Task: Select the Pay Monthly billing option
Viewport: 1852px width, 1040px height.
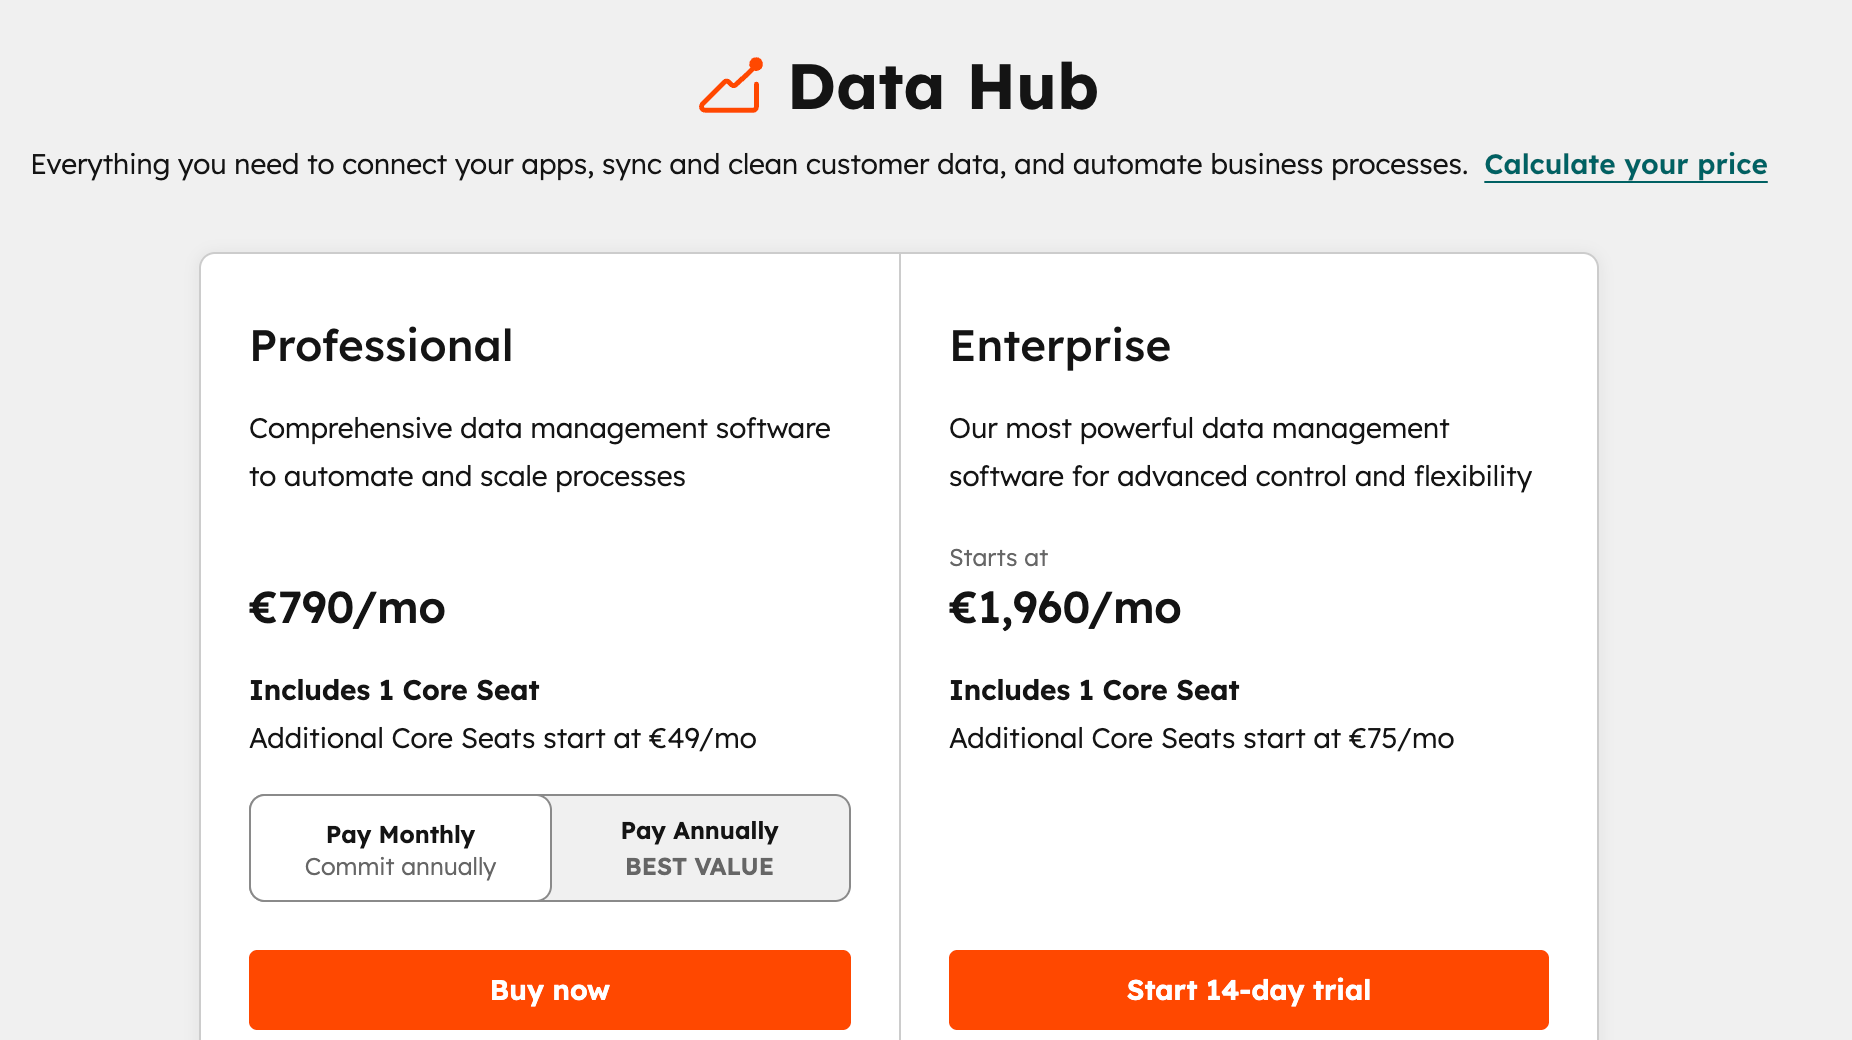Action: [x=399, y=848]
